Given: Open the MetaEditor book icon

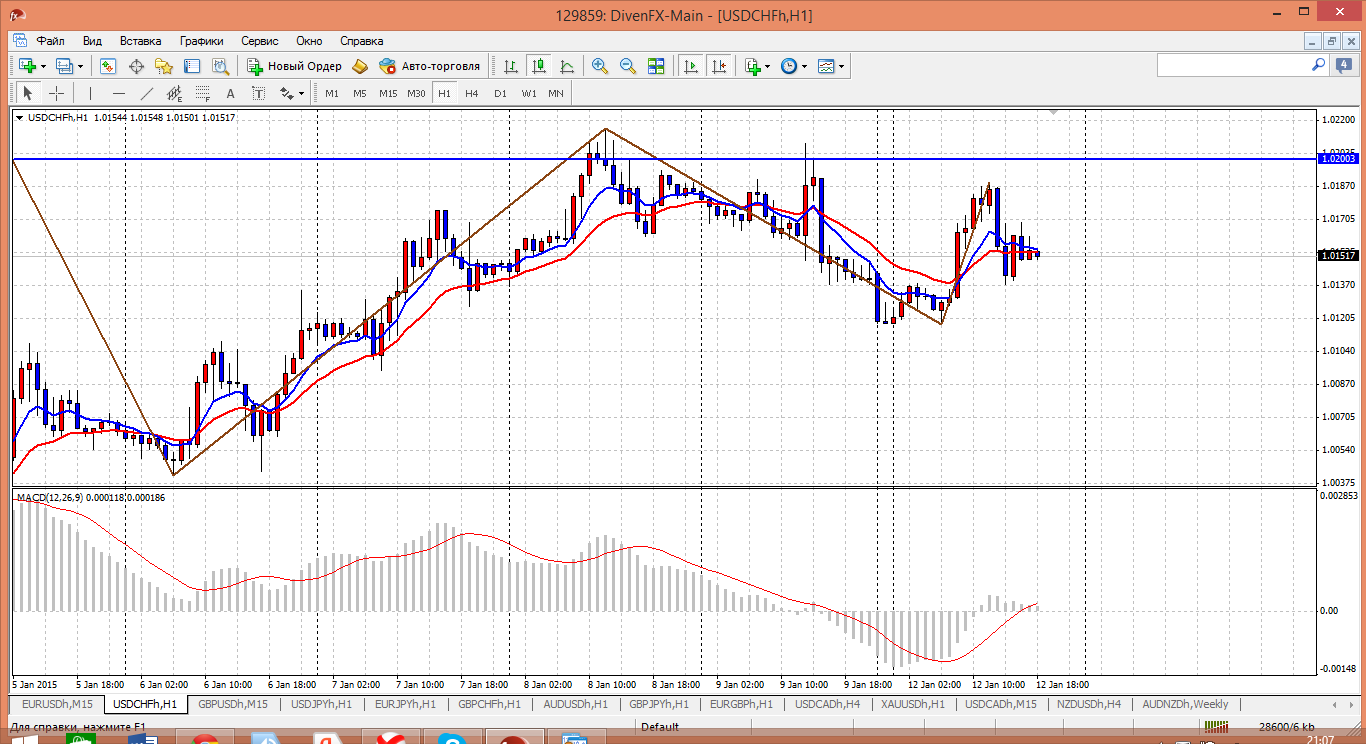Looking at the screenshot, I should coord(360,66).
